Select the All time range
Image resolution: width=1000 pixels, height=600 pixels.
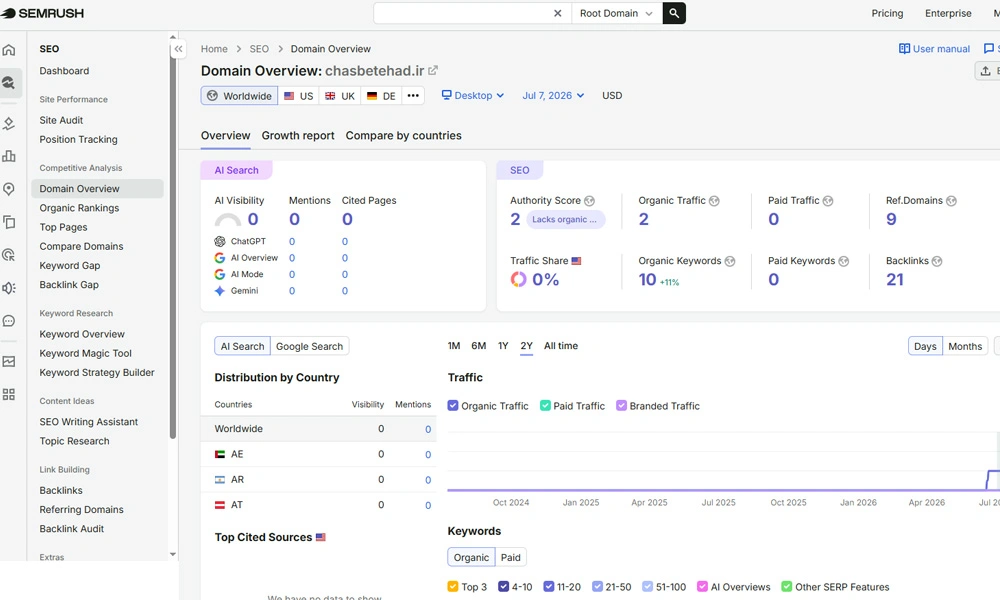[x=561, y=346]
